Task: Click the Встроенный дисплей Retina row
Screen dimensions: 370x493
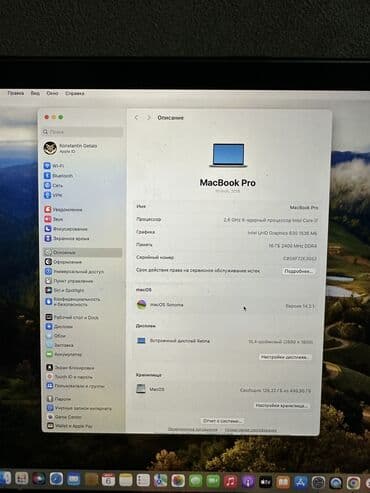Action: click(x=225, y=341)
